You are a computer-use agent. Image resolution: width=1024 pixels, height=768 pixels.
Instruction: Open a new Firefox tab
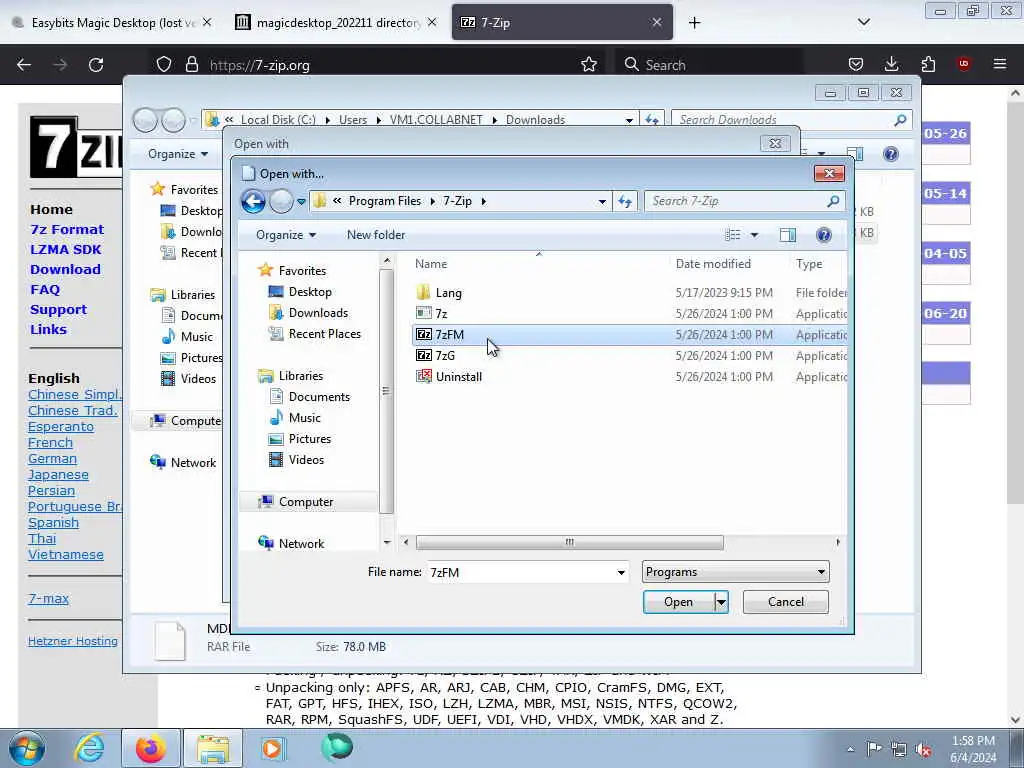pos(694,22)
